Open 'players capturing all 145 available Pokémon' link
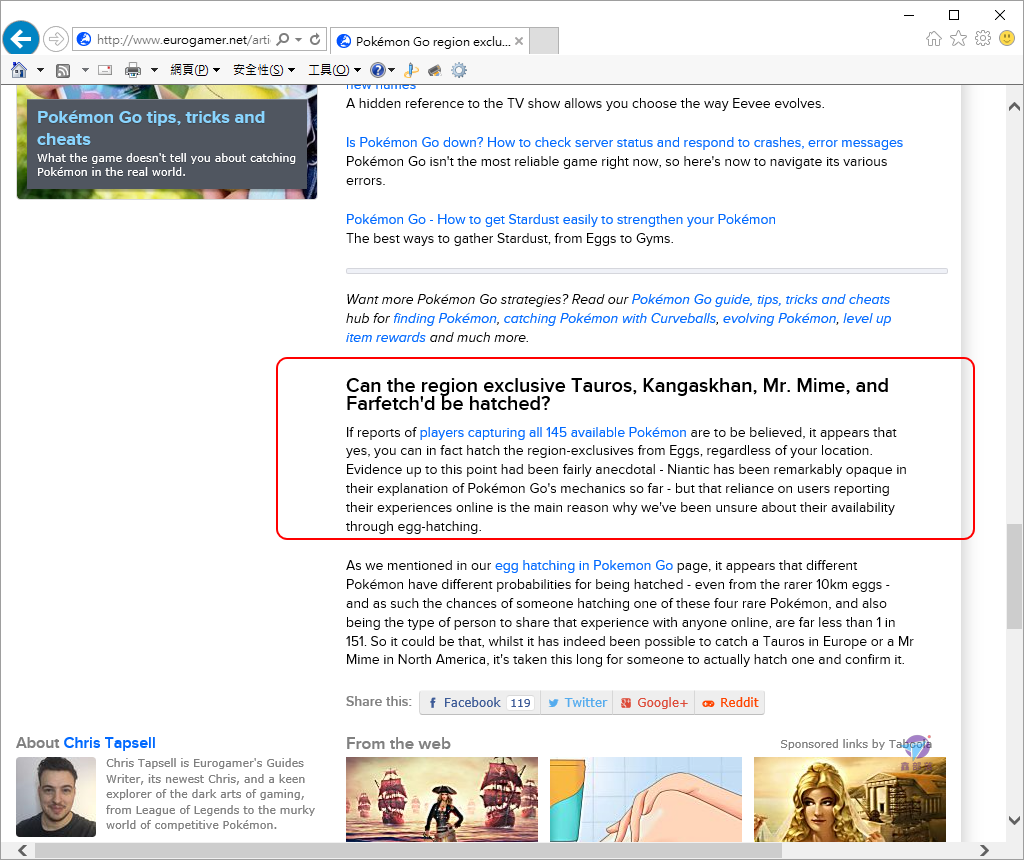 pyautogui.click(x=552, y=432)
